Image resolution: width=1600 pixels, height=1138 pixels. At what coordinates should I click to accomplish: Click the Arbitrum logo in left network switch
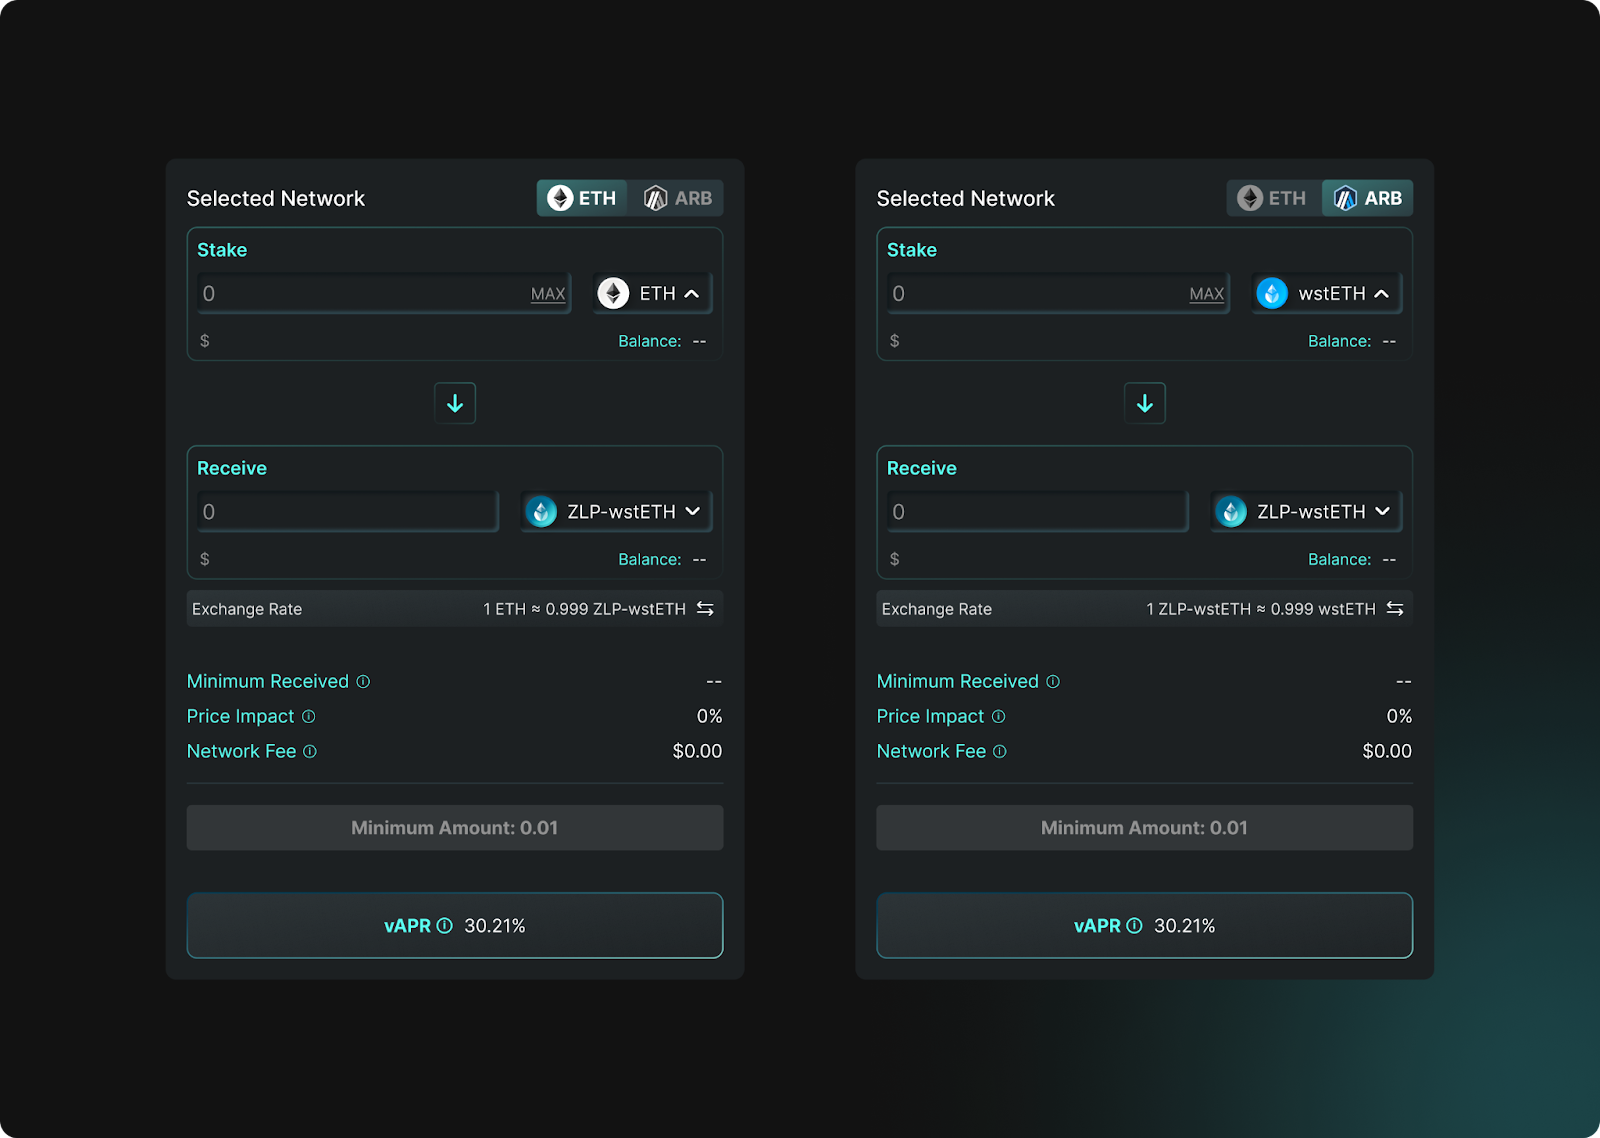click(x=655, y=198)
